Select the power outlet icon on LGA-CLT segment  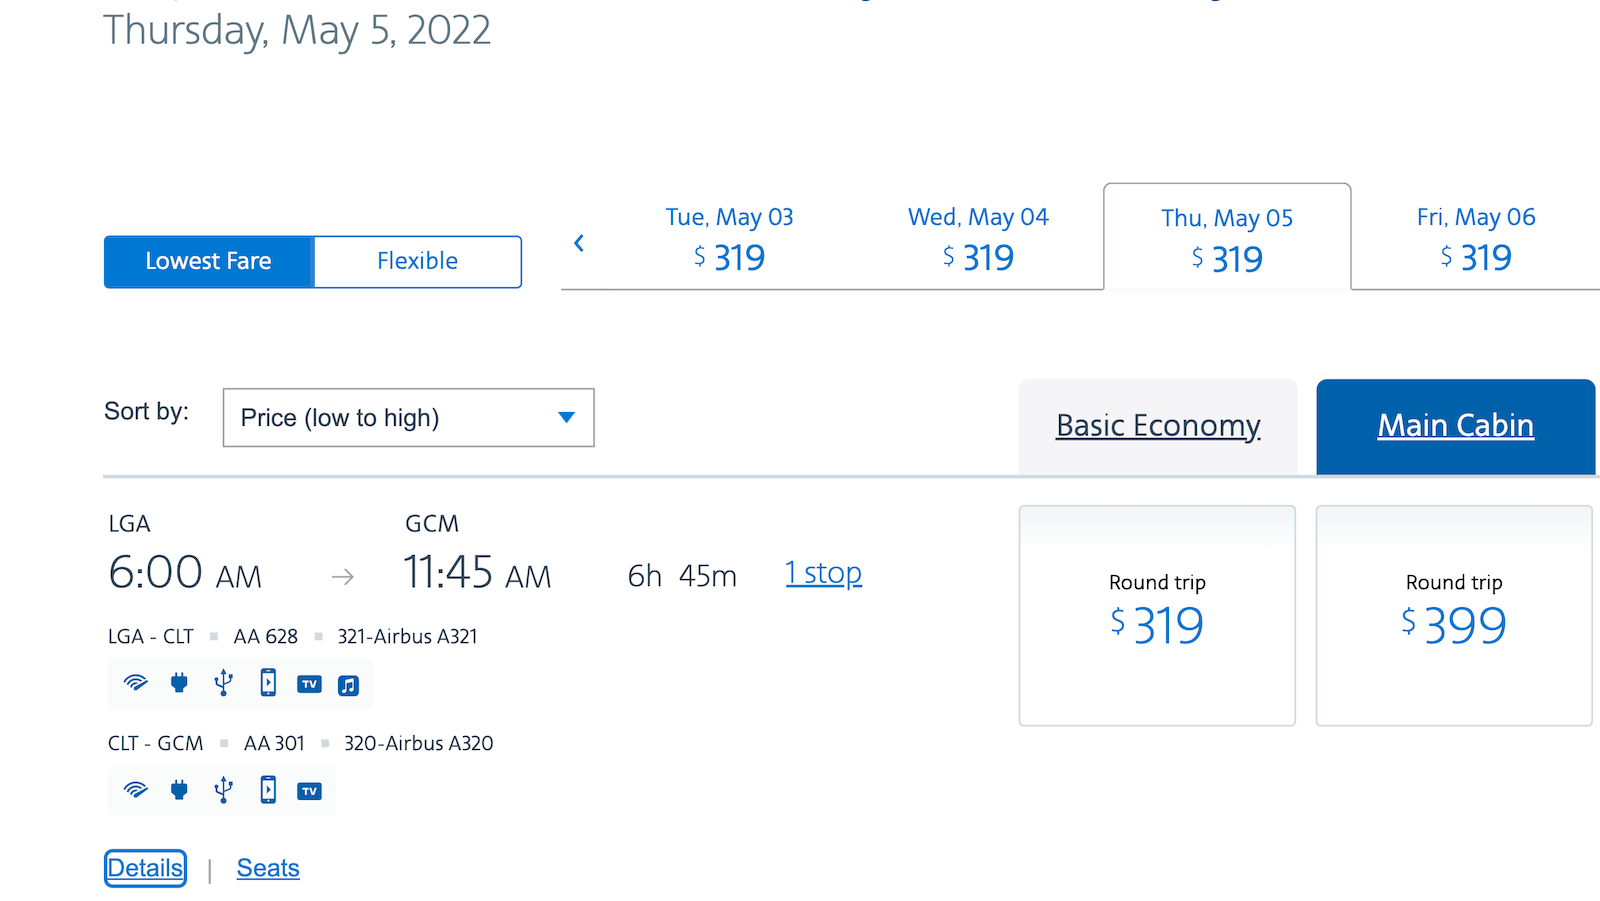(x=179, y=684)
